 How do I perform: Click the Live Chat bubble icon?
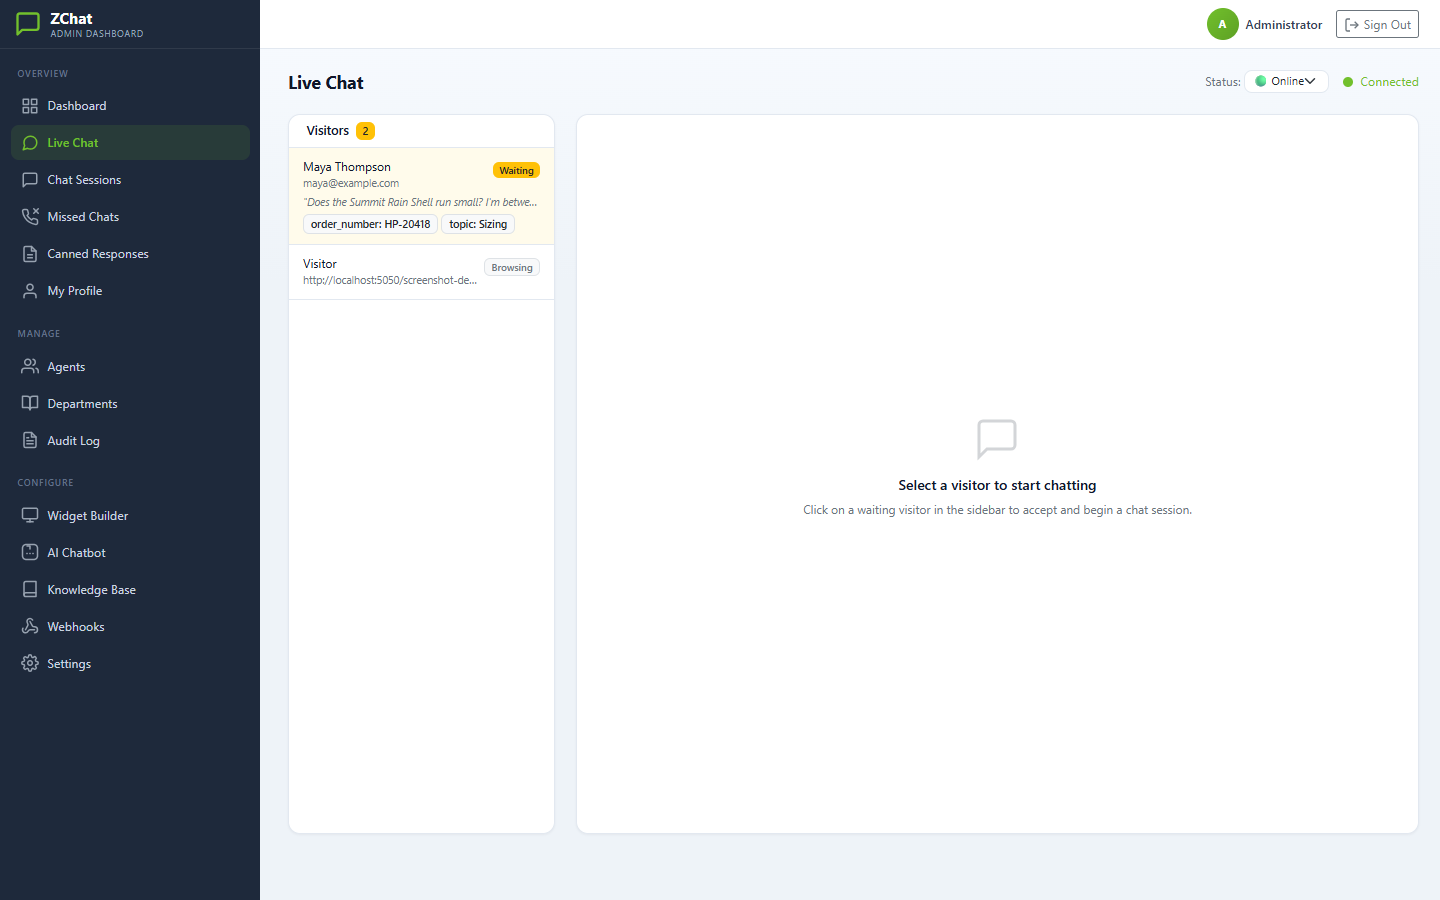point(30,143)
